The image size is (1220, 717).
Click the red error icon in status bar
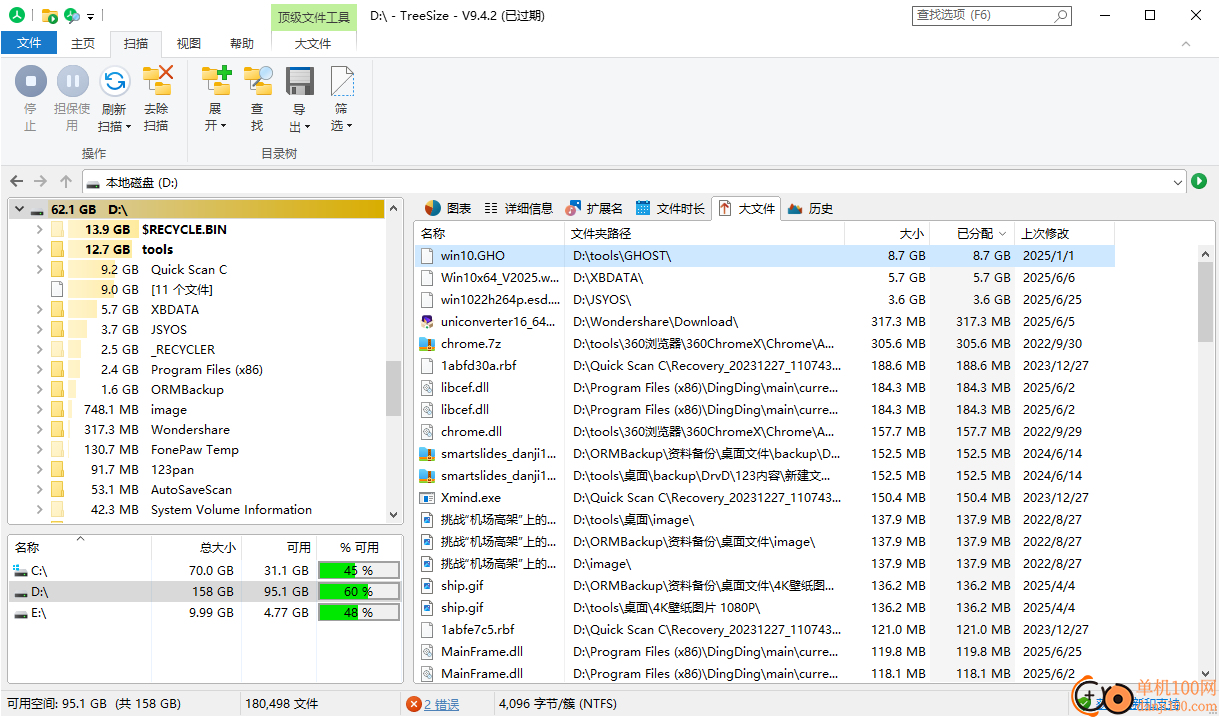coord(414,704)
